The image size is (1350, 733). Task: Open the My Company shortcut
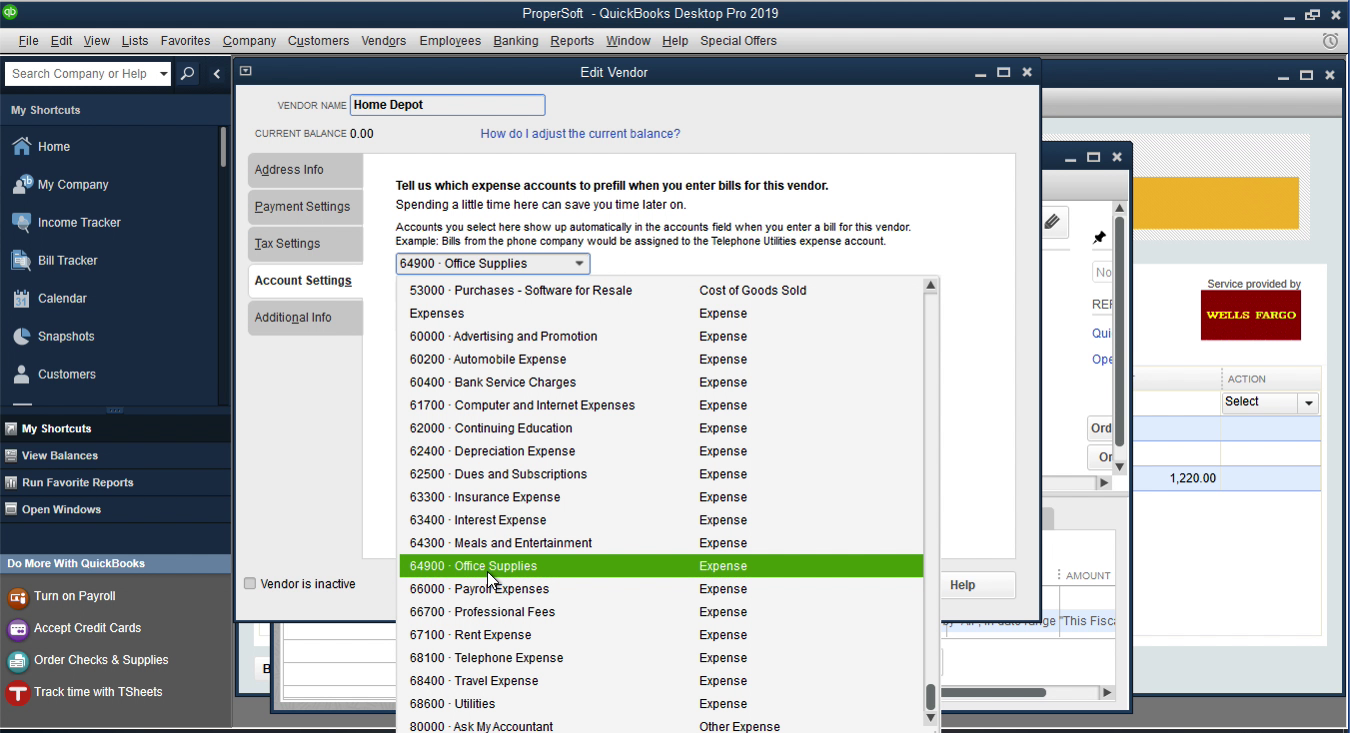click(60, 184)
